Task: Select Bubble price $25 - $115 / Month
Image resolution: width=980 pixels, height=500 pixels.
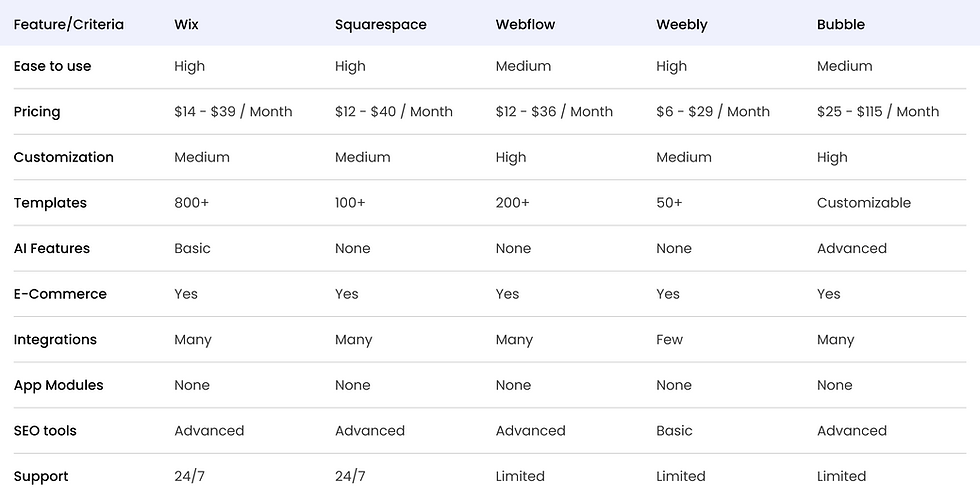Action: coord(878,111)
